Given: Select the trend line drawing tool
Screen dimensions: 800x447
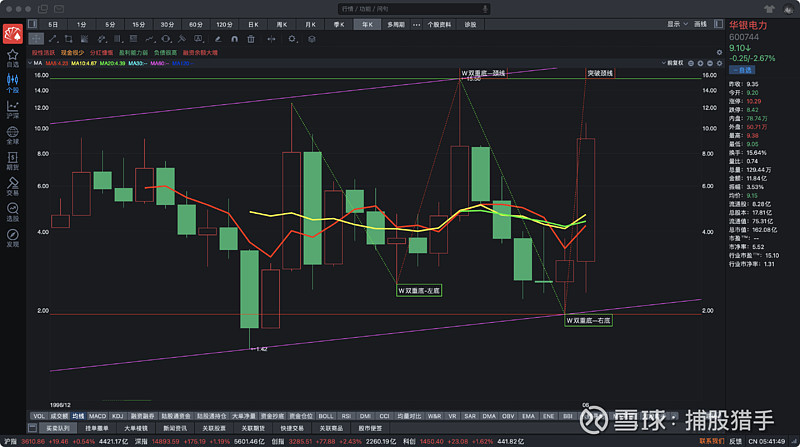Looking at the screenshot, I should [53, 39].
